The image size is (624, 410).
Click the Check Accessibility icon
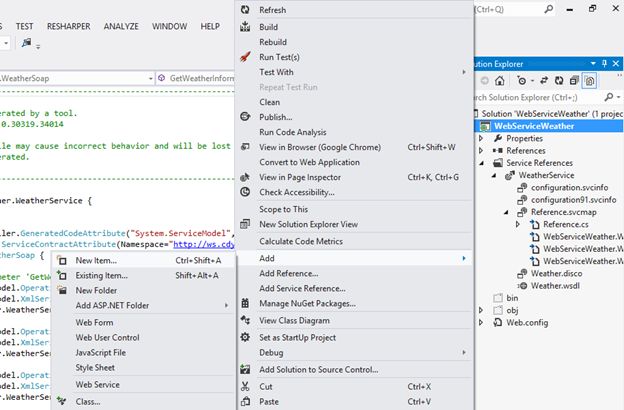click(245, 192)
